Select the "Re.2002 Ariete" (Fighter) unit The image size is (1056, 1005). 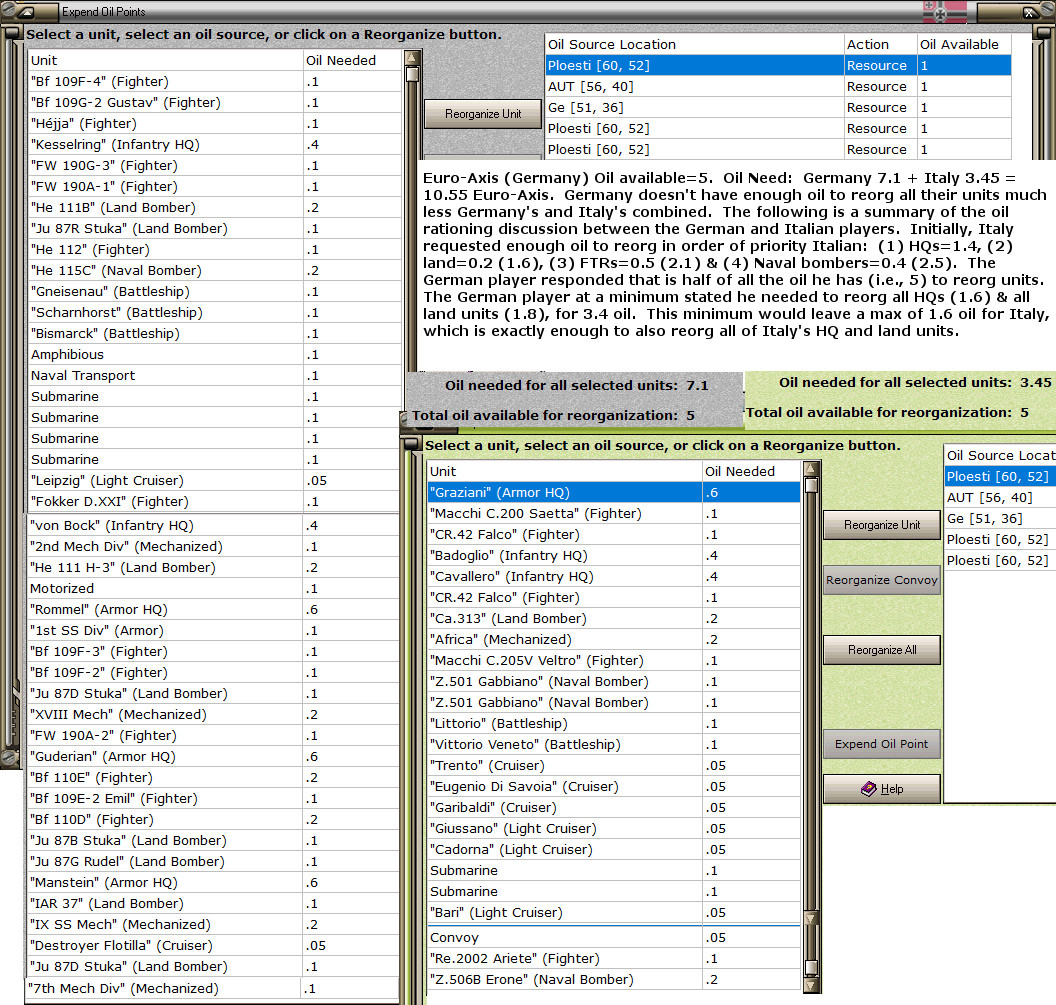click(x=614, y=959)
